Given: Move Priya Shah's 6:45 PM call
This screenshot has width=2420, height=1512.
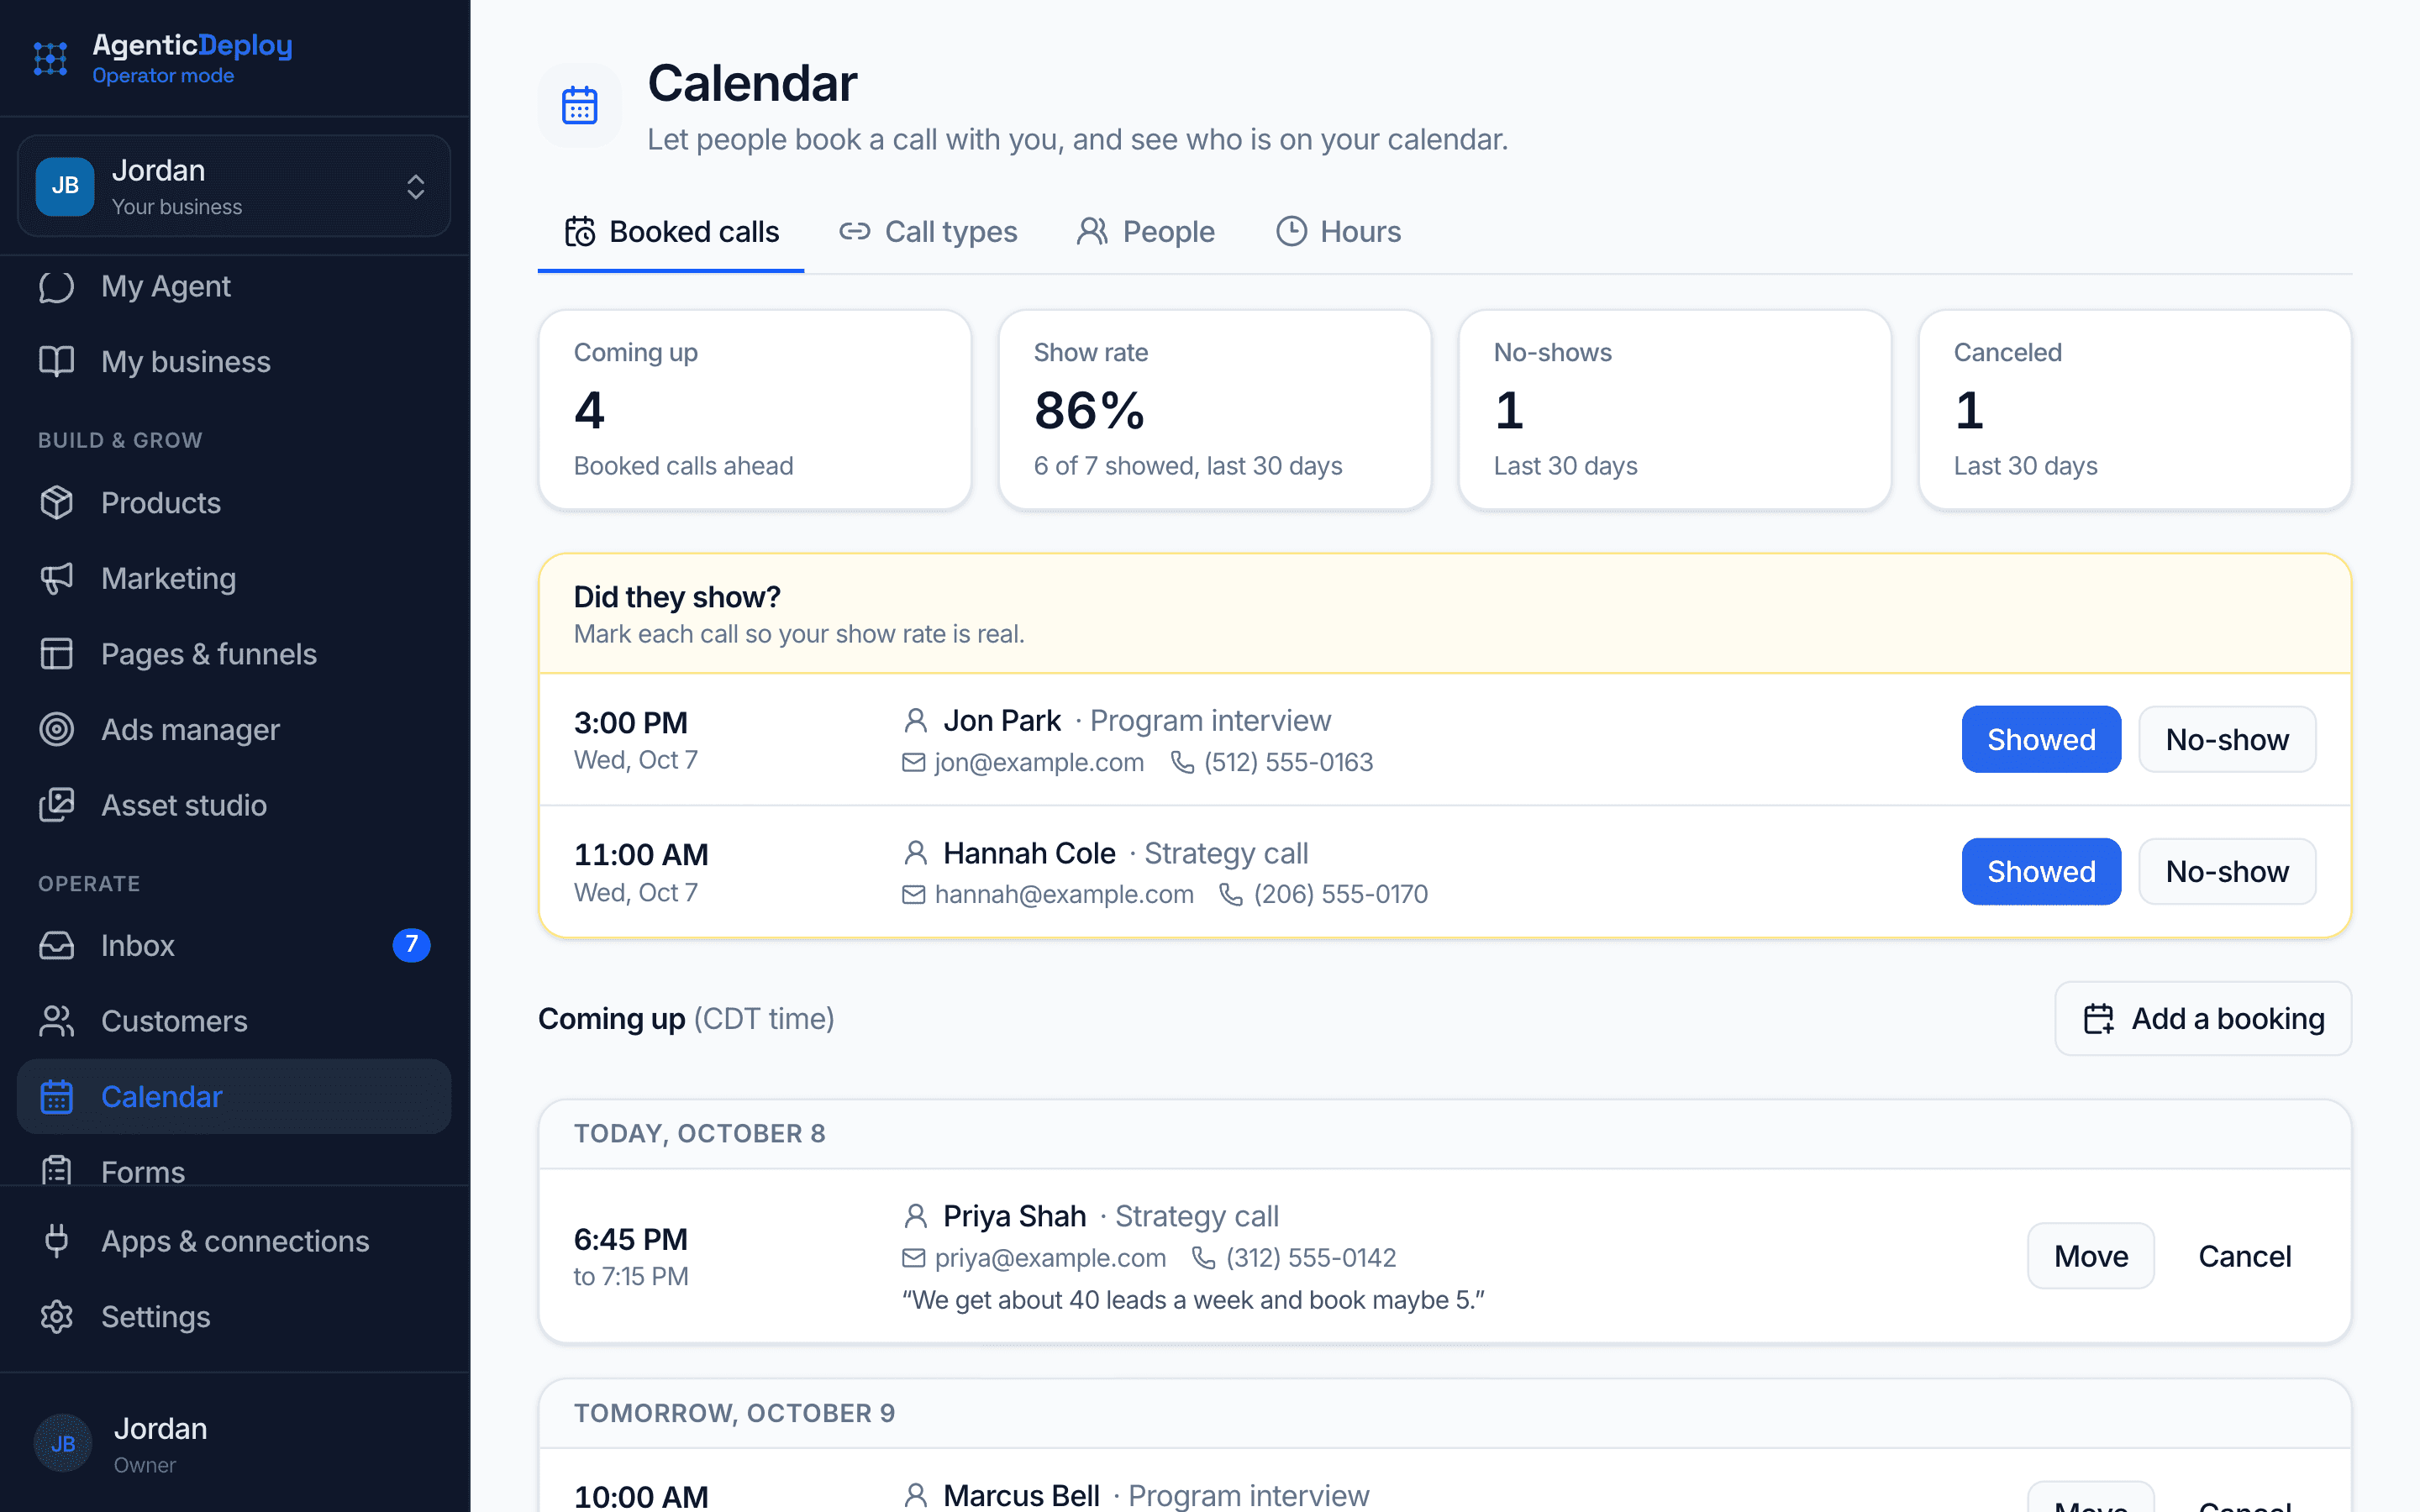Looking at the screenshot, I should [2091, 1256].
